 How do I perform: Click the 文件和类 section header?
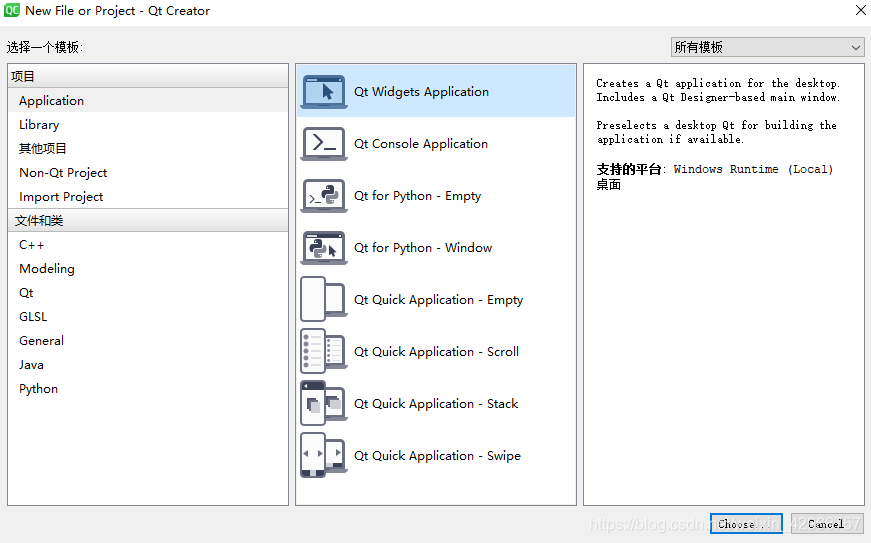[148, 220]
